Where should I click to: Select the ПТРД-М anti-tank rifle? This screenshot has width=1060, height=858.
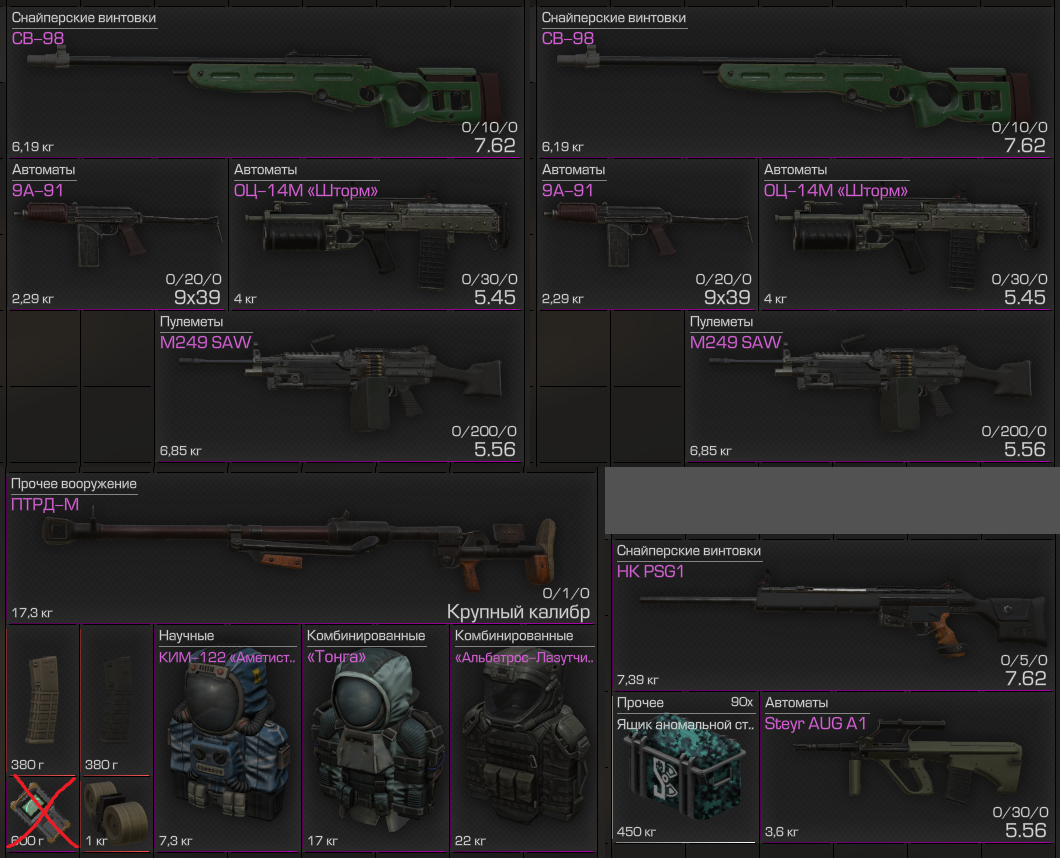[x=302, y=548]
